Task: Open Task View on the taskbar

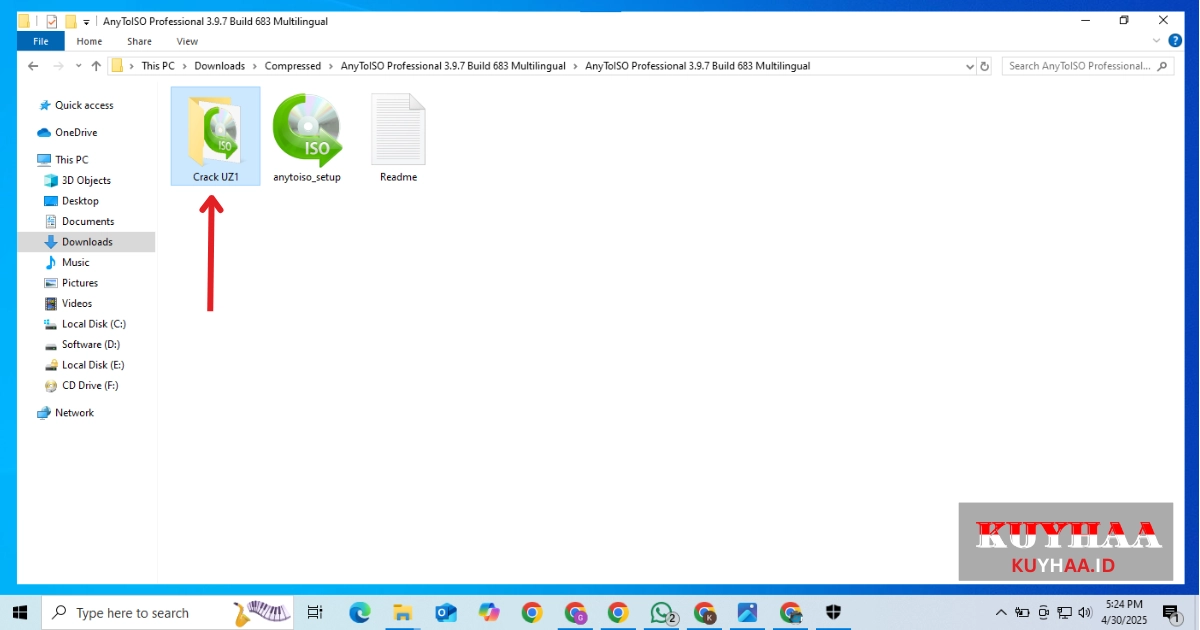Action: pyautogui.click(x=315, y=612)
